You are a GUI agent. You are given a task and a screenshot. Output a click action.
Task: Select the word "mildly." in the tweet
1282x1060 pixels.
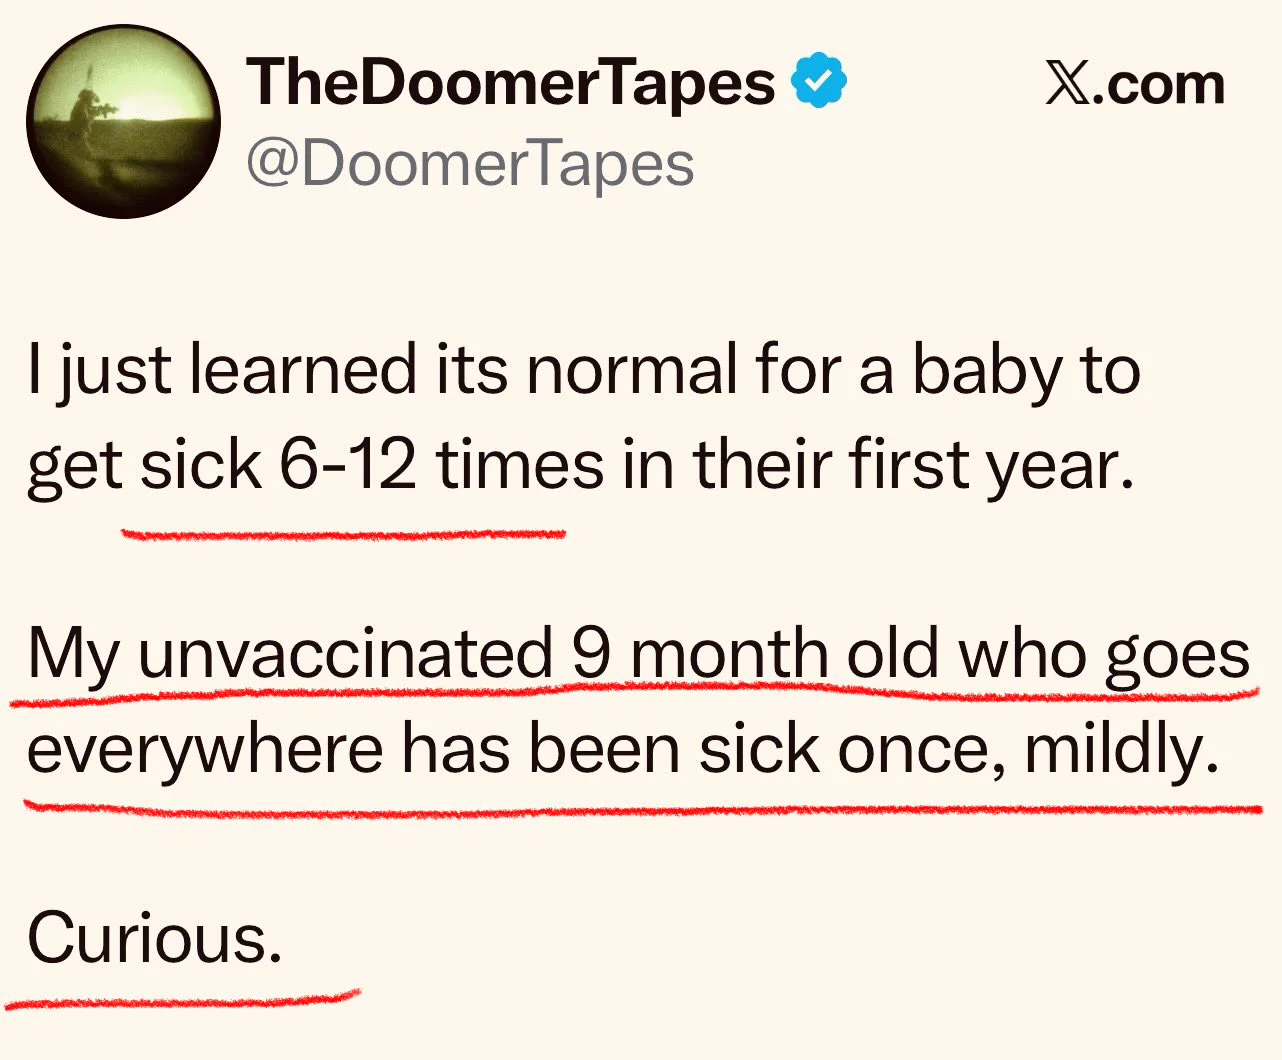tap(1122, 751)
